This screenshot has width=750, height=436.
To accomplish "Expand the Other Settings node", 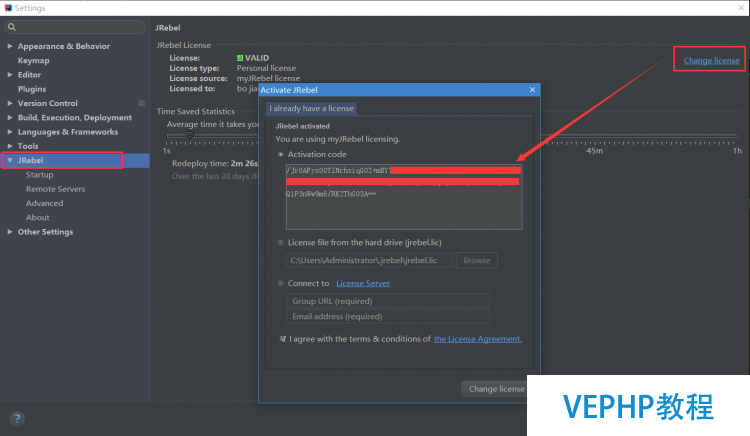I will [x=10, y=232].
